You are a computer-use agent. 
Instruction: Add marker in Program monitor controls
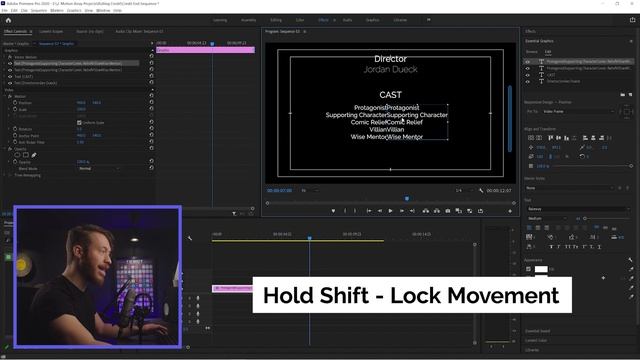[333, 211]
